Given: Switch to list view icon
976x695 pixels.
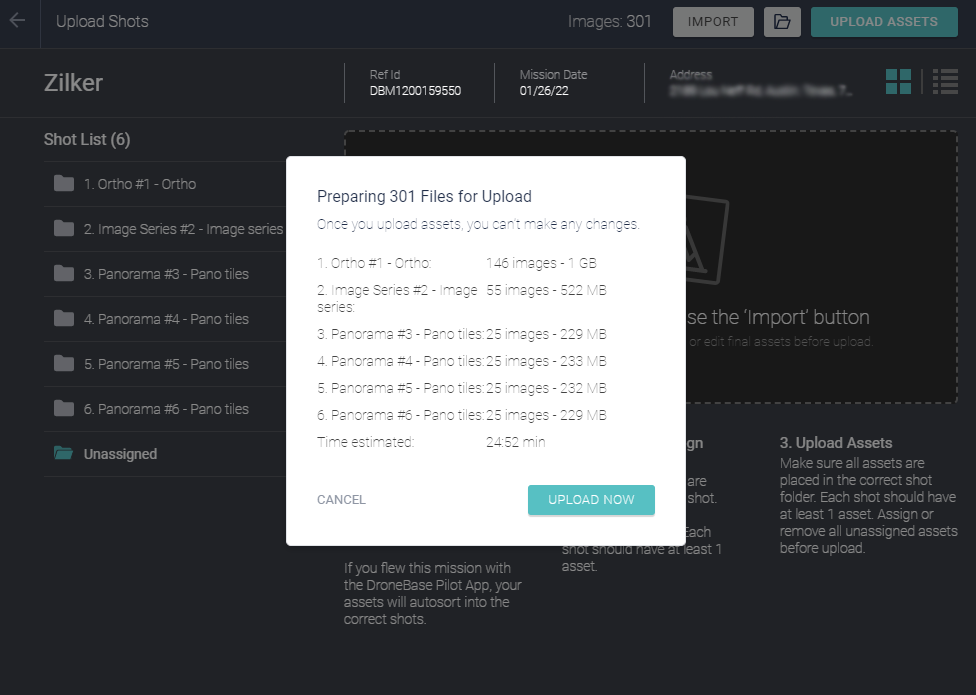Looking at the screenshot, I should tap(945, 82).
